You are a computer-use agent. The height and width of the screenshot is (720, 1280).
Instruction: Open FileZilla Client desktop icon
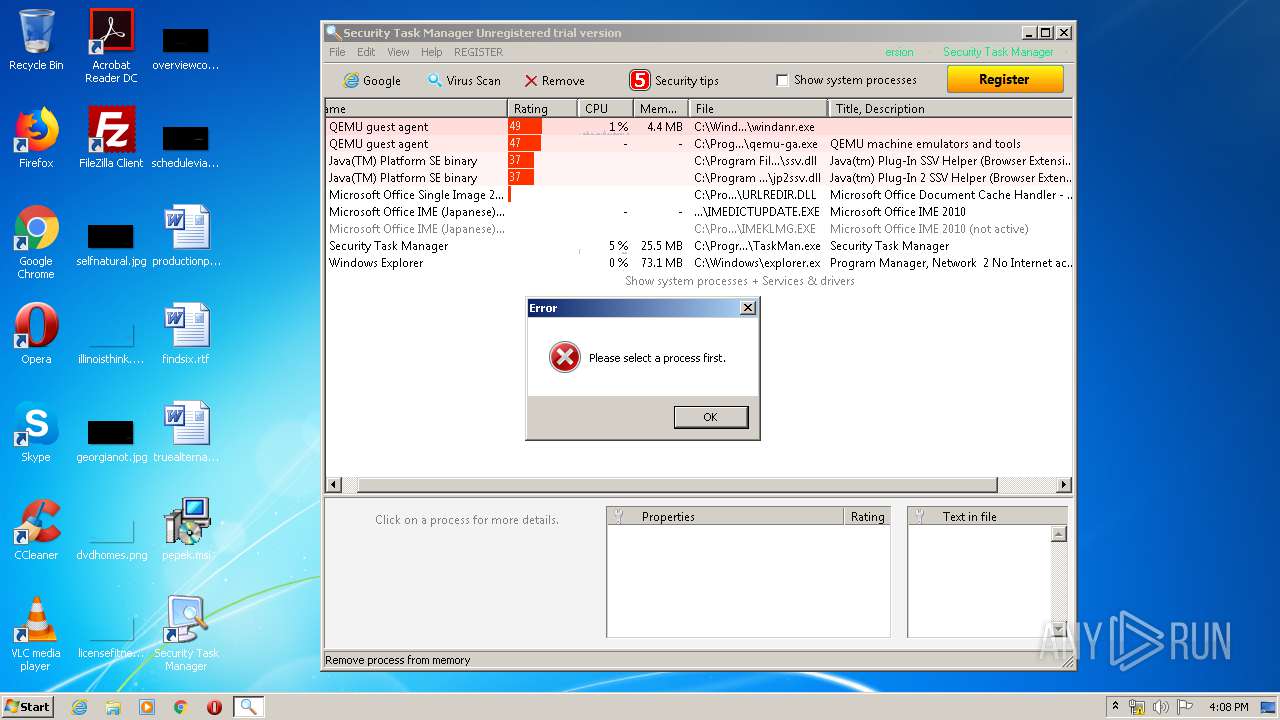click(111, 138)
